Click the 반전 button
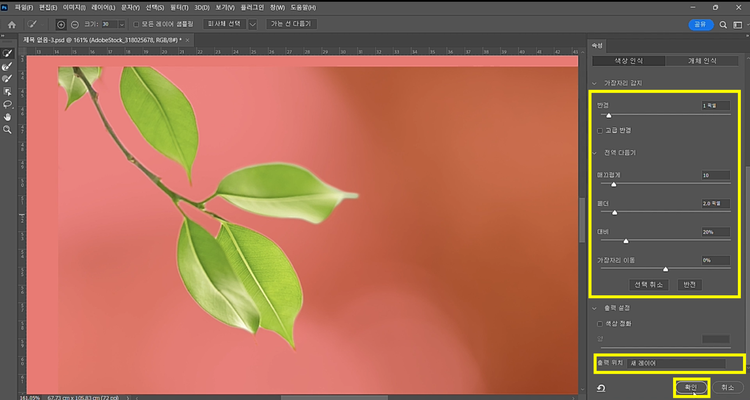This screenshot has width=750, height=400. coord(689,284)
